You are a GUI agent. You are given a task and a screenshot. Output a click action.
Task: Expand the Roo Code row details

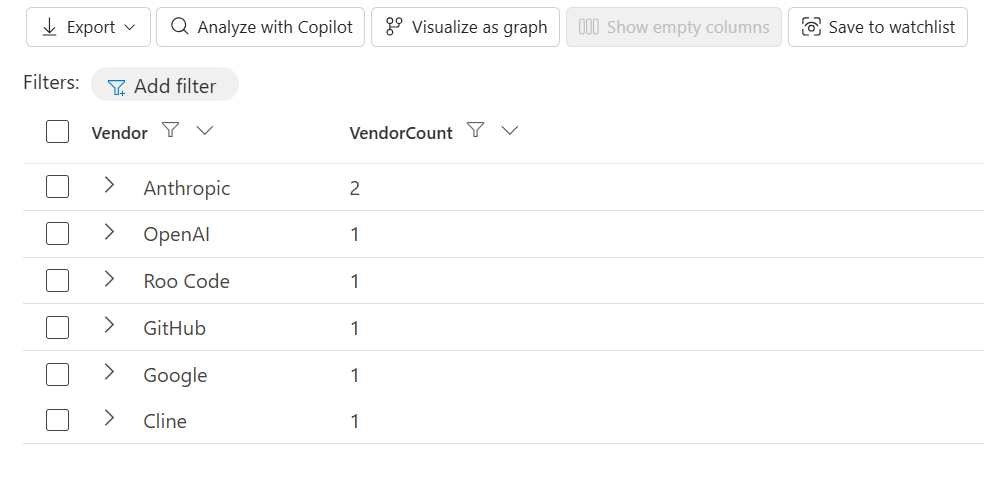click(x=109, y=279)
